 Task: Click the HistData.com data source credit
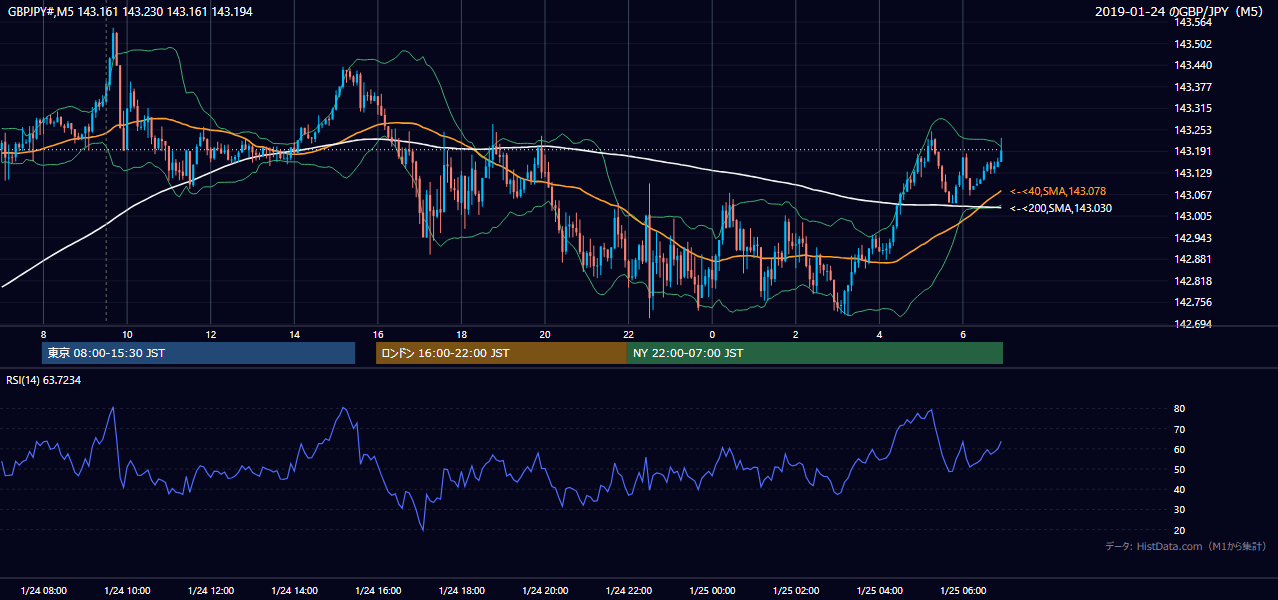pyautogui.click(x=1186, y=546)
